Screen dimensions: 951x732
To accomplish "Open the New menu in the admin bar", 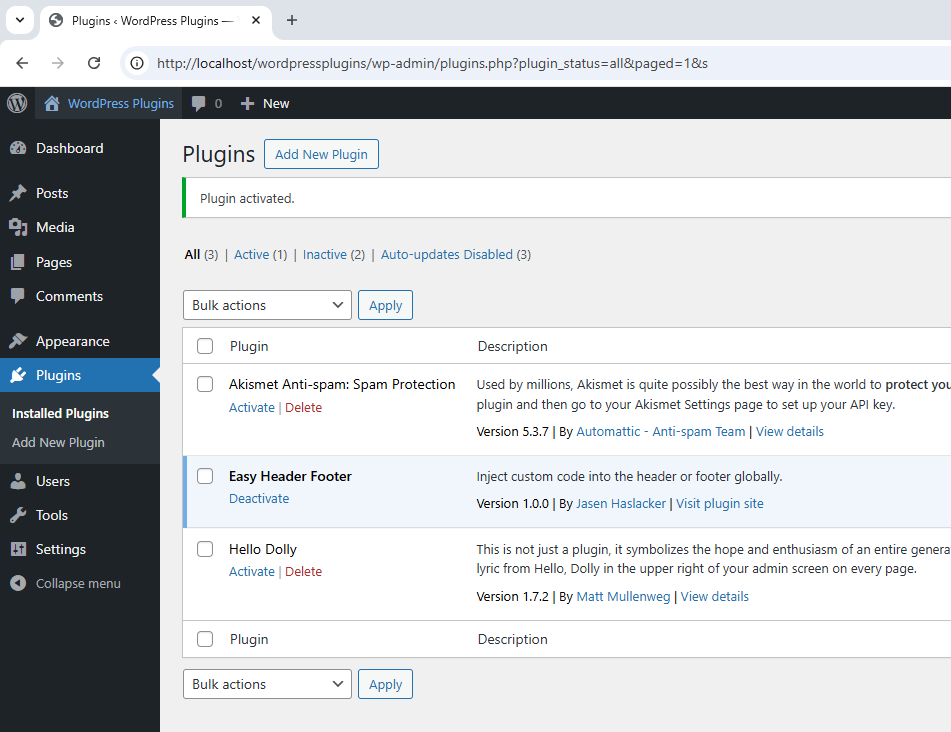I will [264, 103].
